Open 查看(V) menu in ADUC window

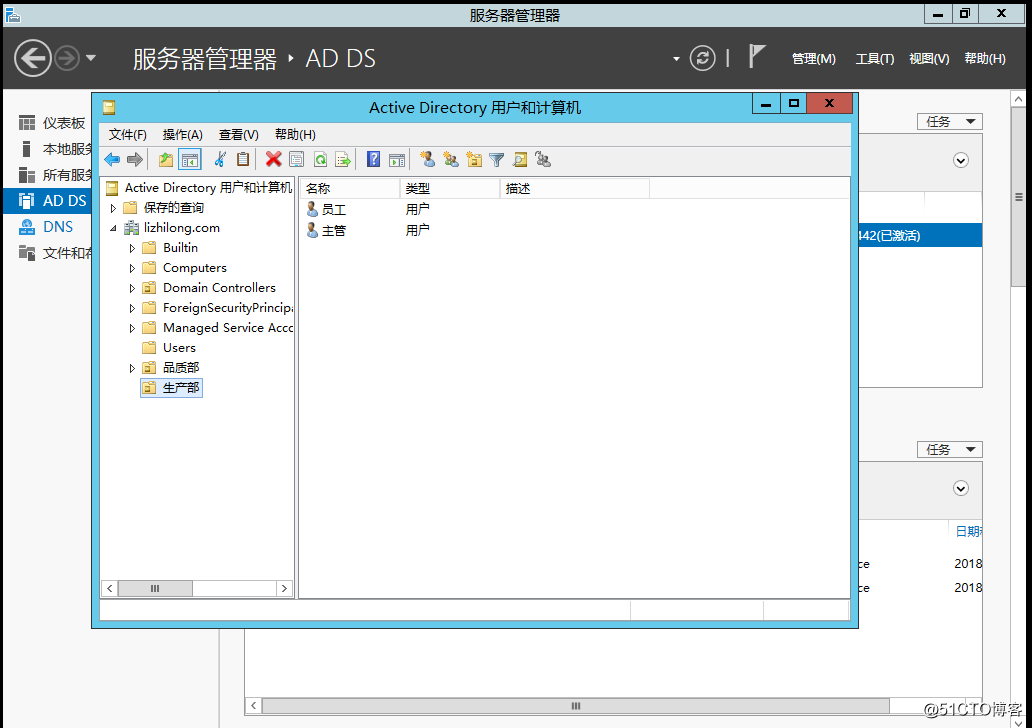[x=238, y=134]
